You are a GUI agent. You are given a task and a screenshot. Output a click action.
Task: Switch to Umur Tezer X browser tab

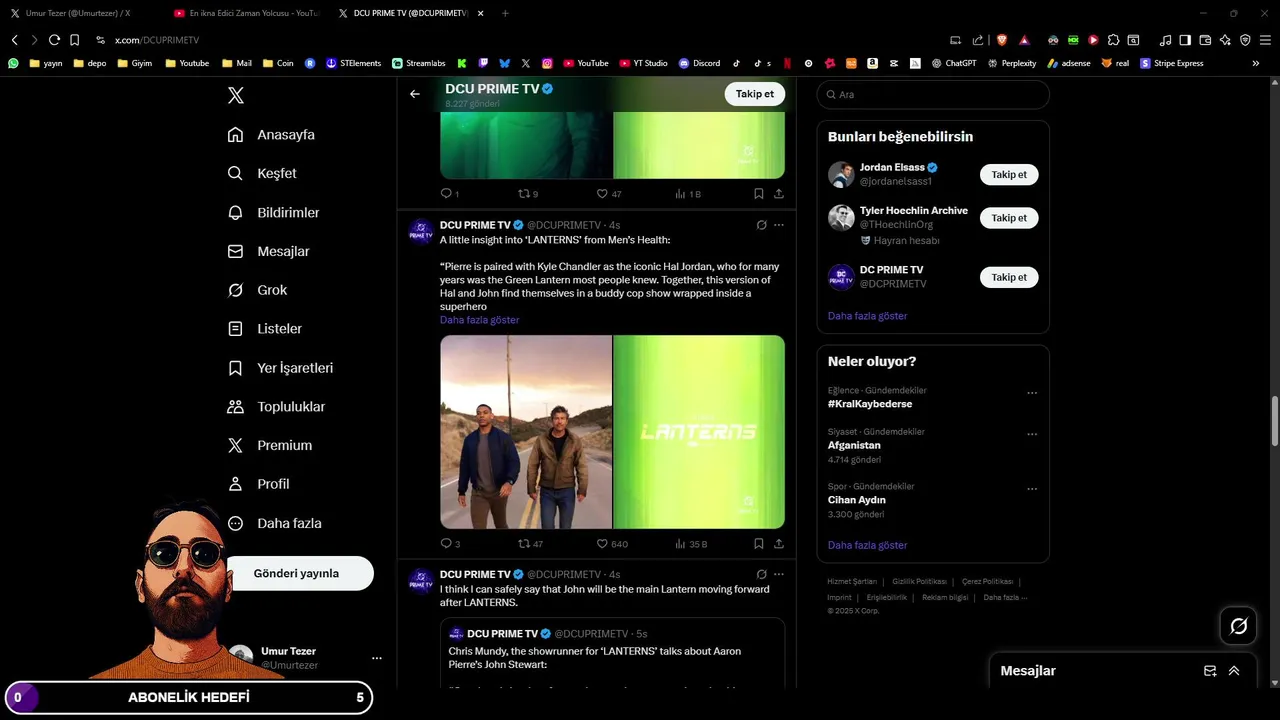click(x=78, y=13)
